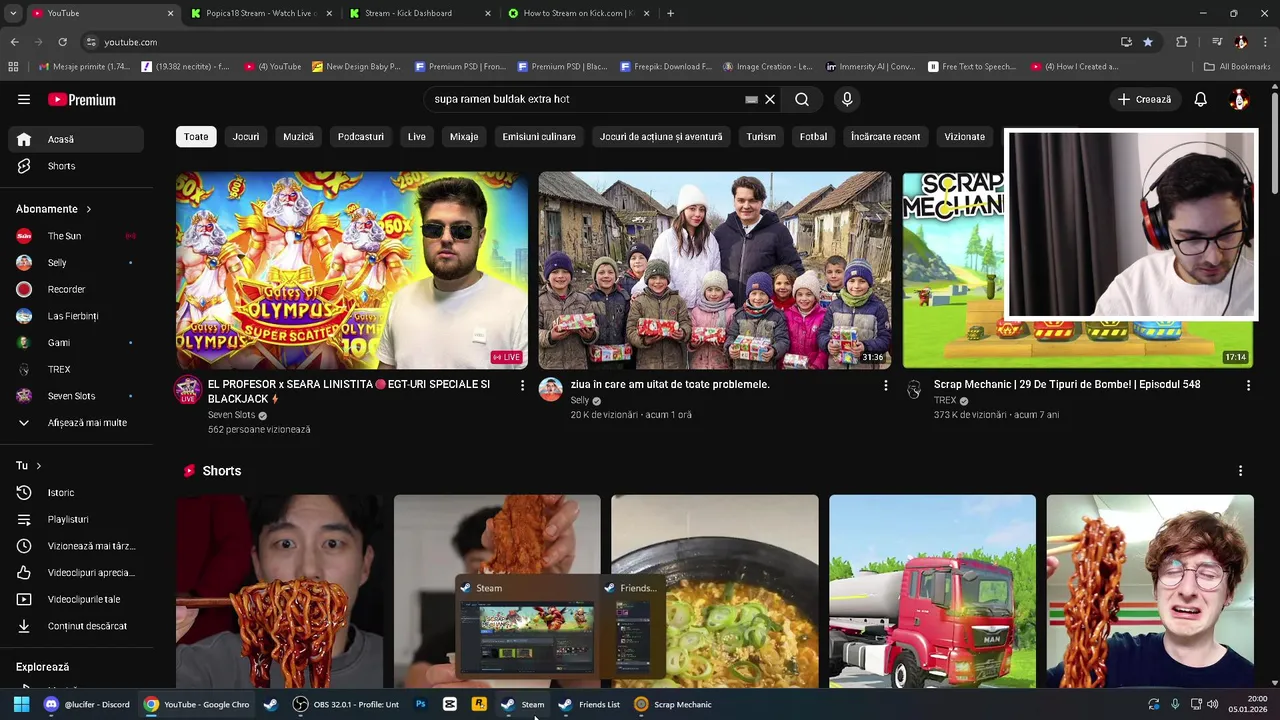Open a new browser tab

[670, 13]
